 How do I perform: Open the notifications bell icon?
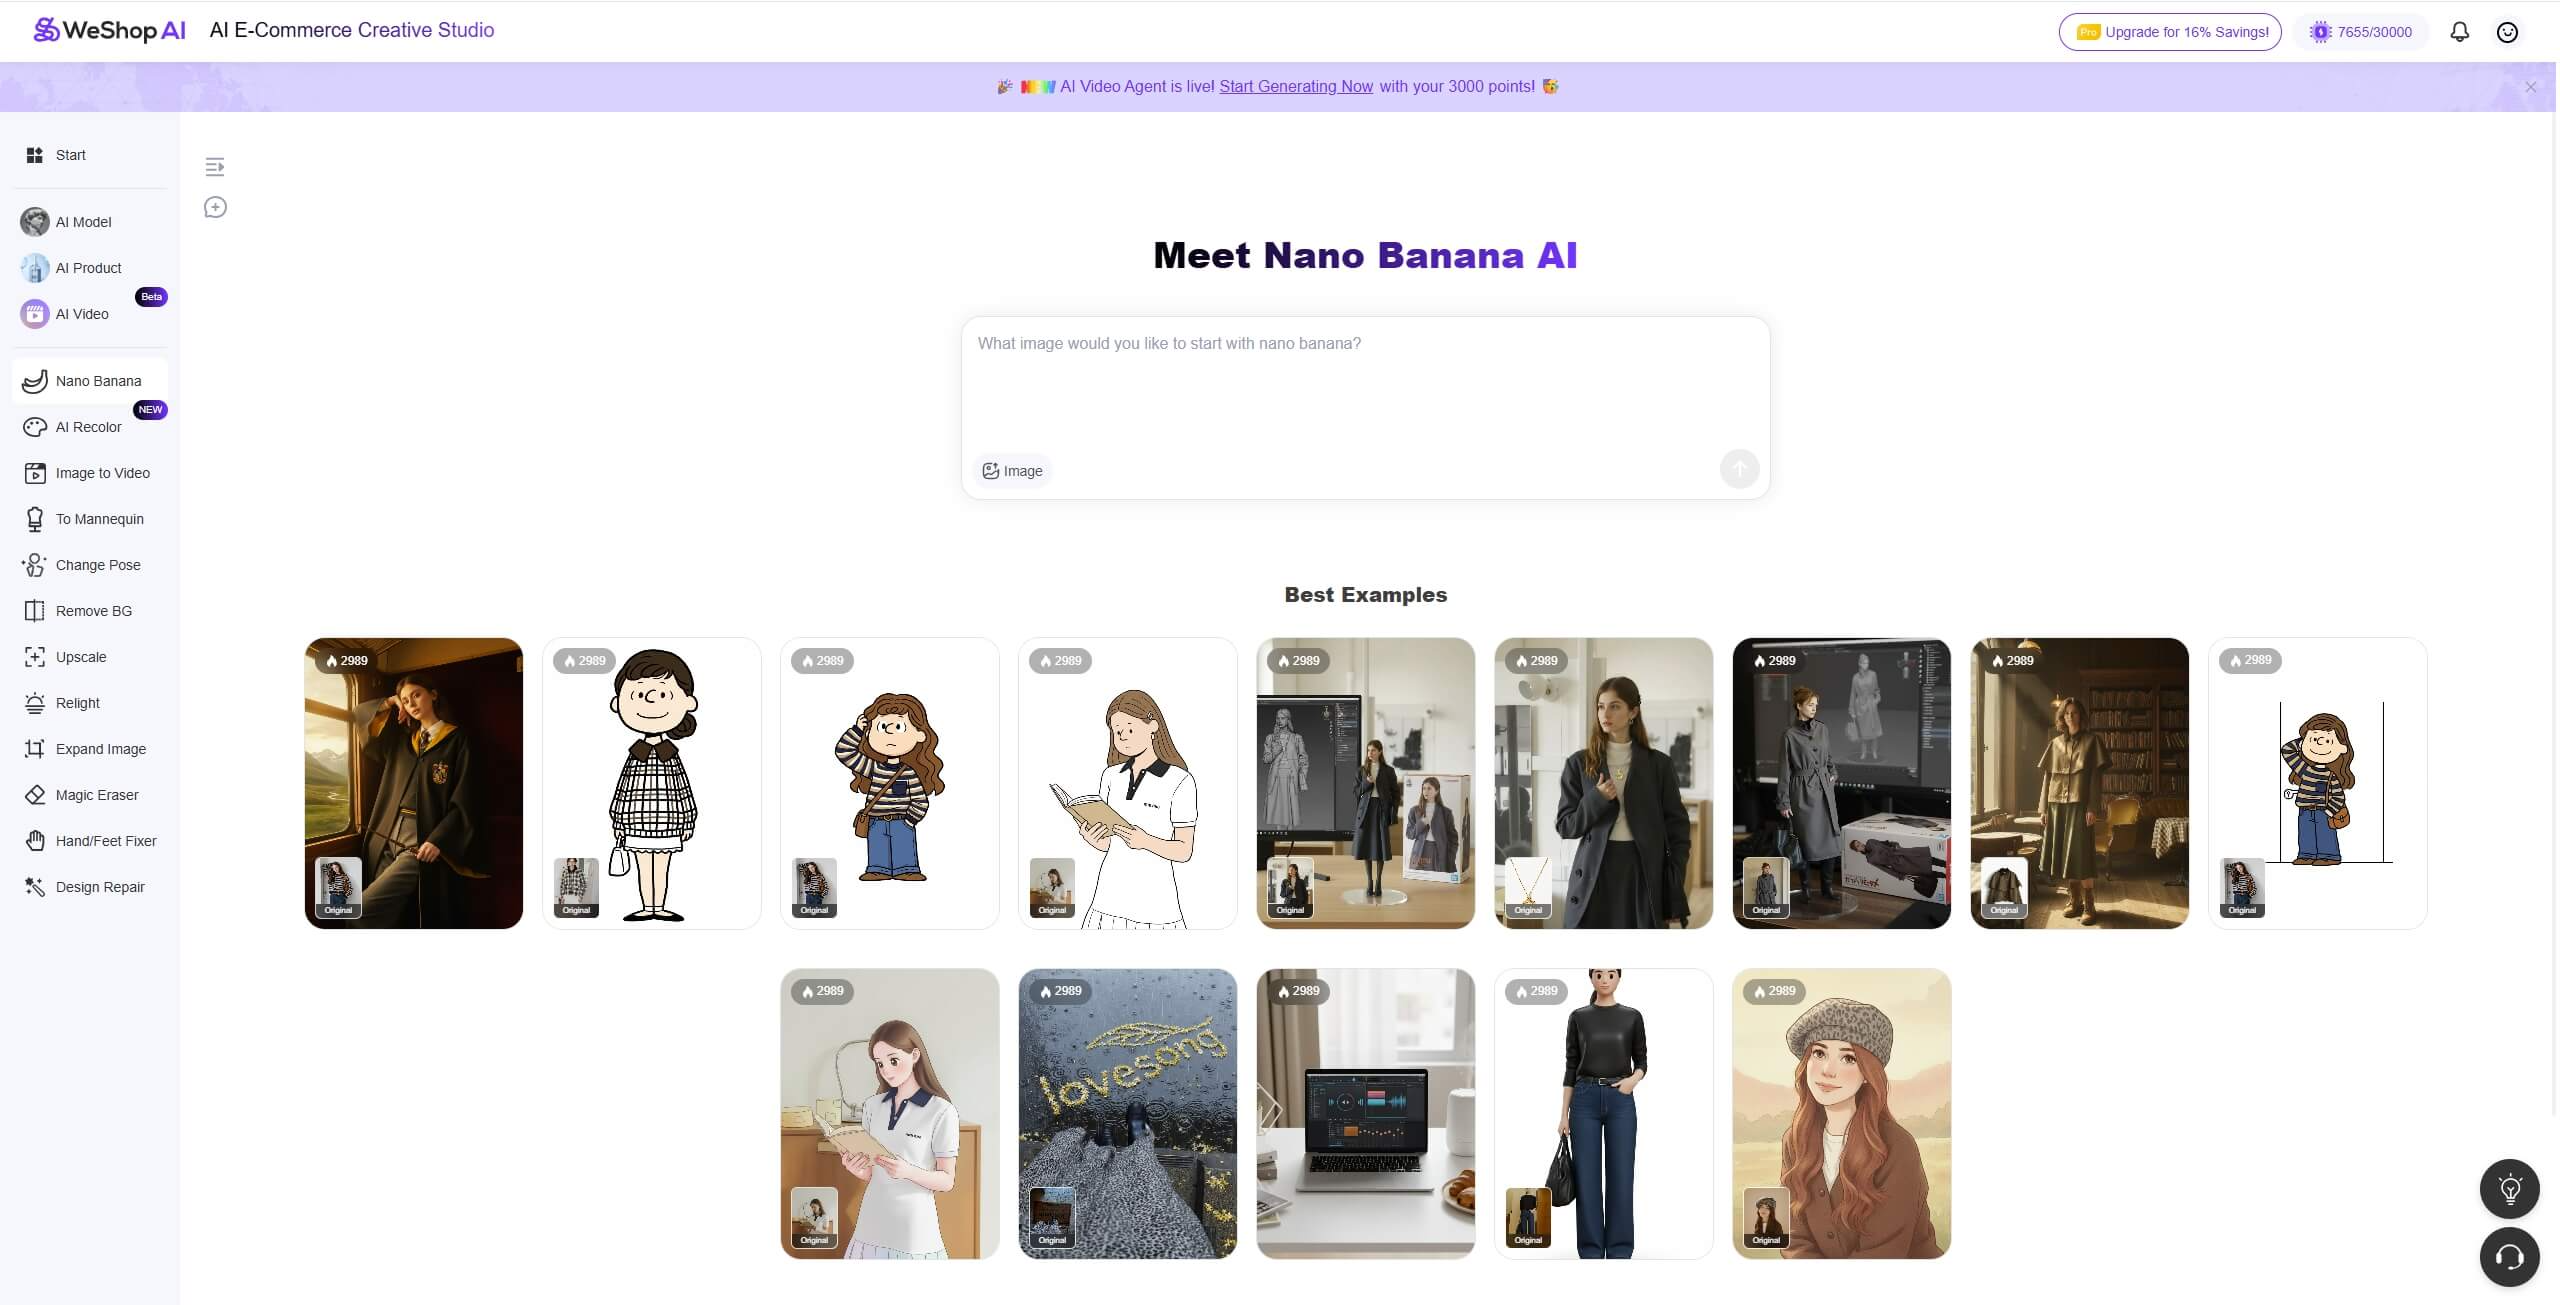coord(2459,32)
